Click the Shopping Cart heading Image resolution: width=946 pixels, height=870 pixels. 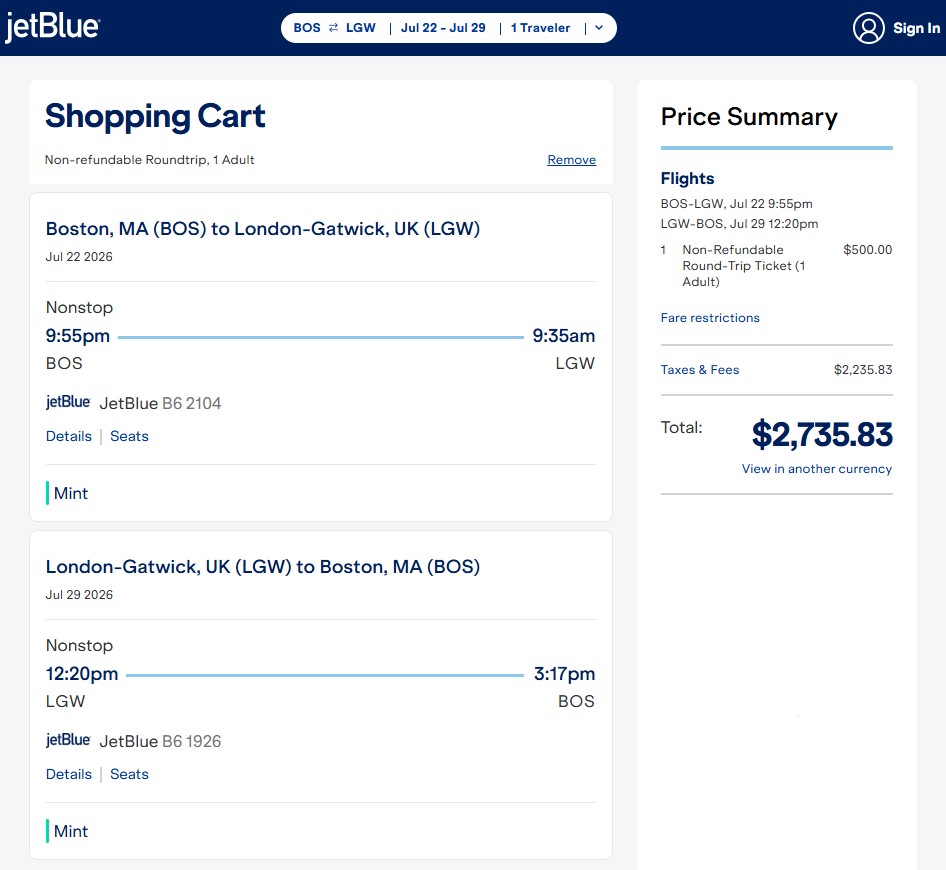(155, 116)
